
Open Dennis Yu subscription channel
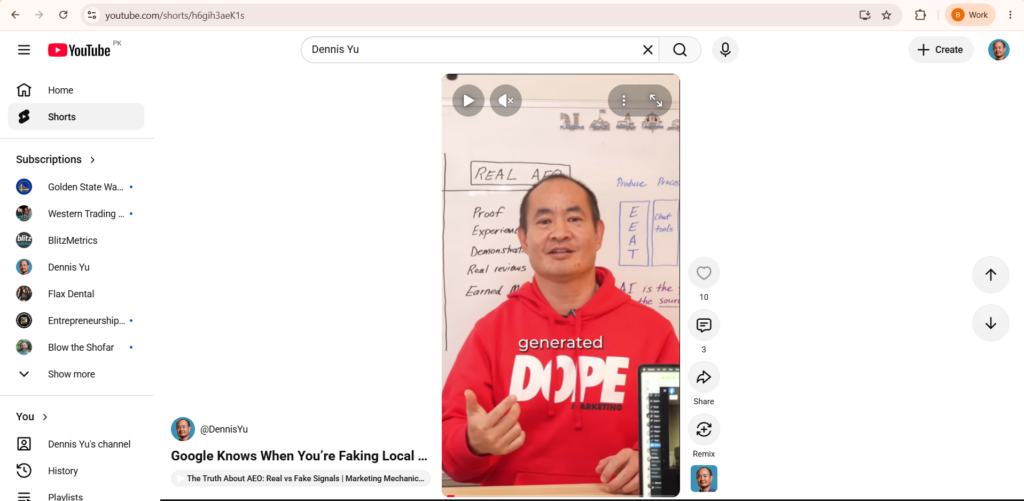pos(76,267)
